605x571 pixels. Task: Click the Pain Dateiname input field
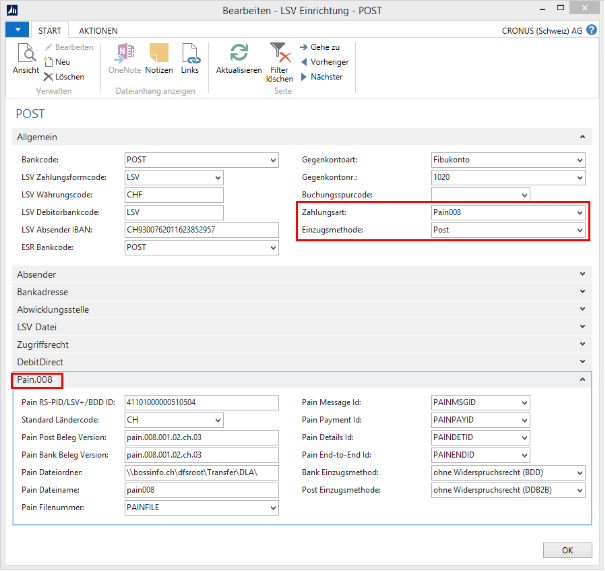pyautogui.click(x=201, y=490)
